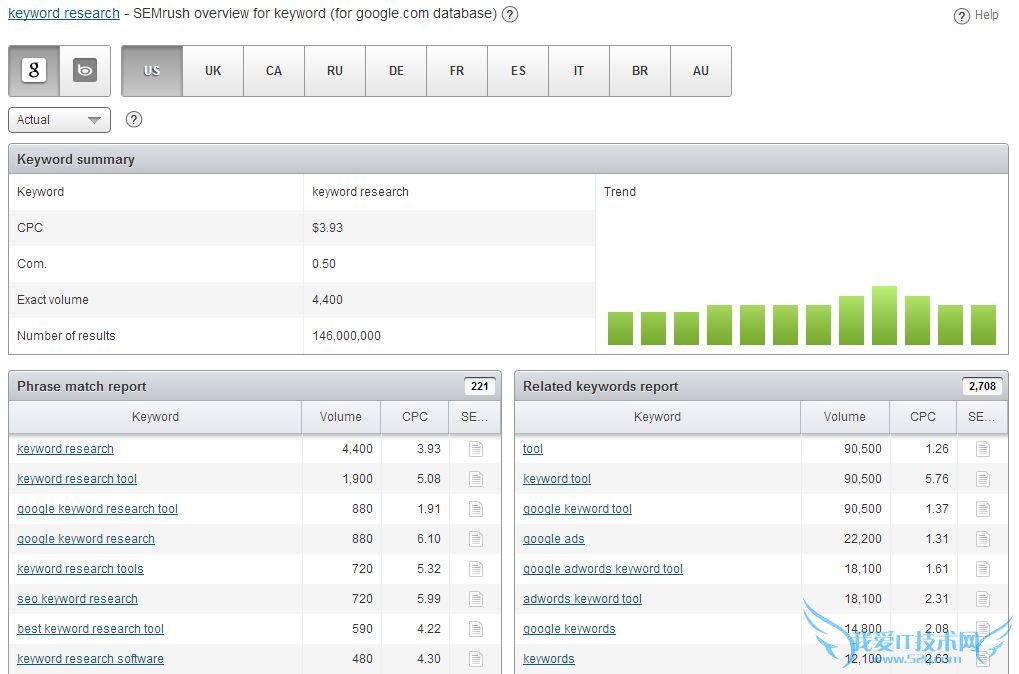The image size is (1019, 674).
Task: Click the 2,708 related keywords count badge
Action: click(982, 387)
